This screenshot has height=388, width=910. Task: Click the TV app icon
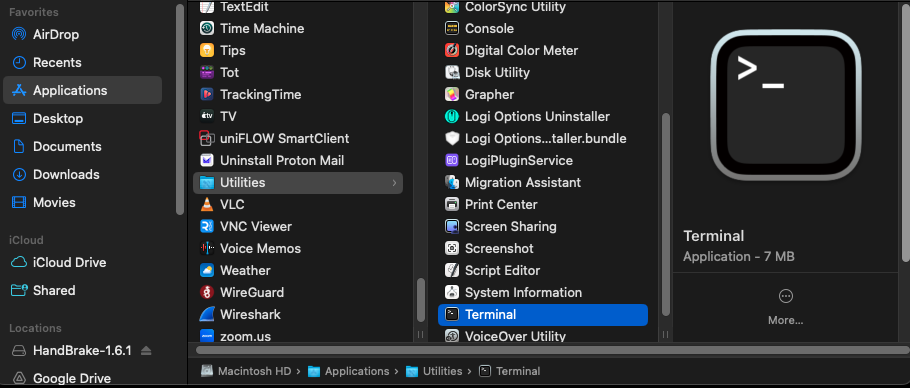click(207, 116)
